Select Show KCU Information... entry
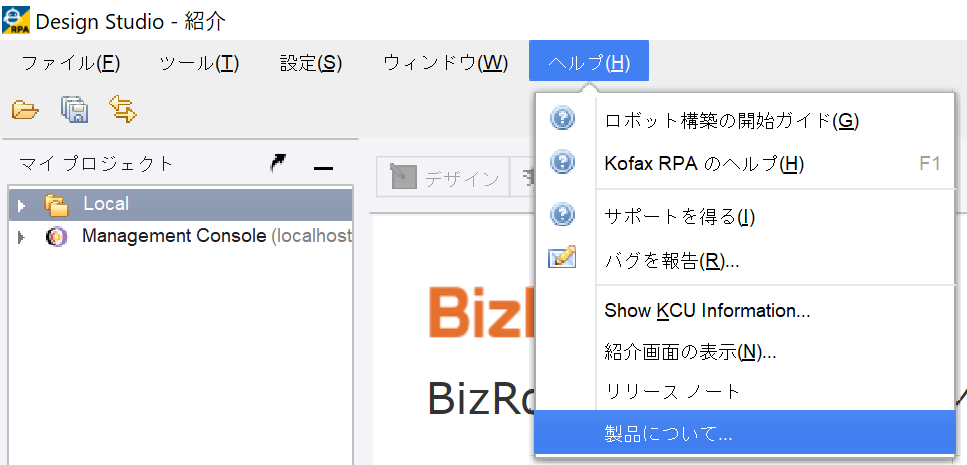967x465 pixels. (744, 310)
